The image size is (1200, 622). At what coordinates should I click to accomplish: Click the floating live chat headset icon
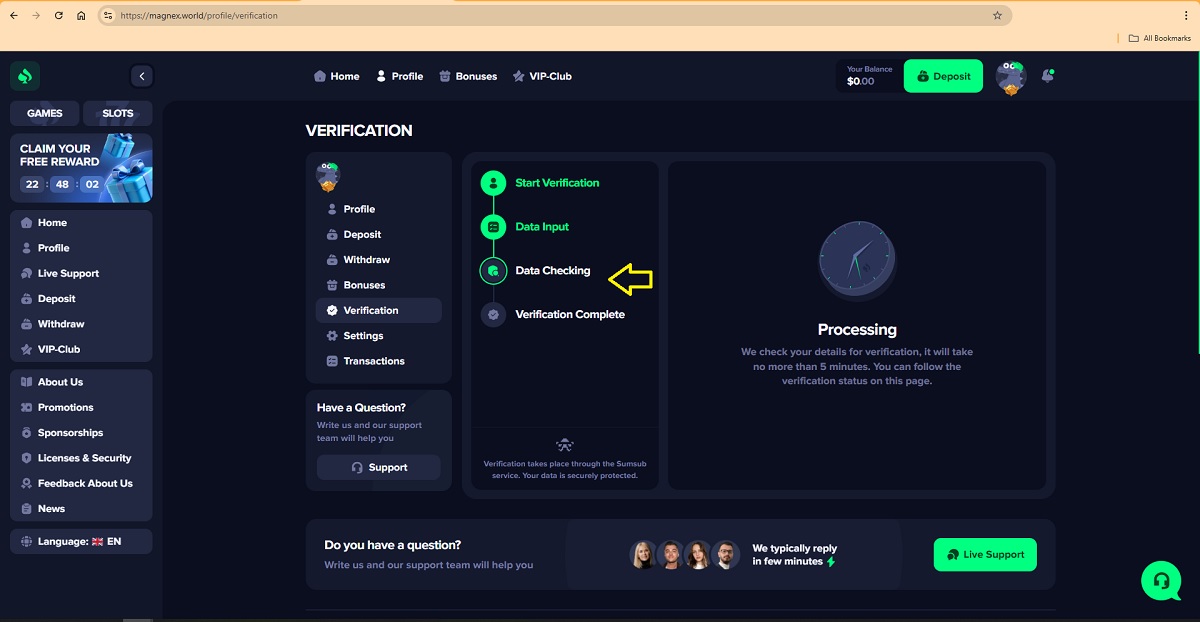[1161, 580]
